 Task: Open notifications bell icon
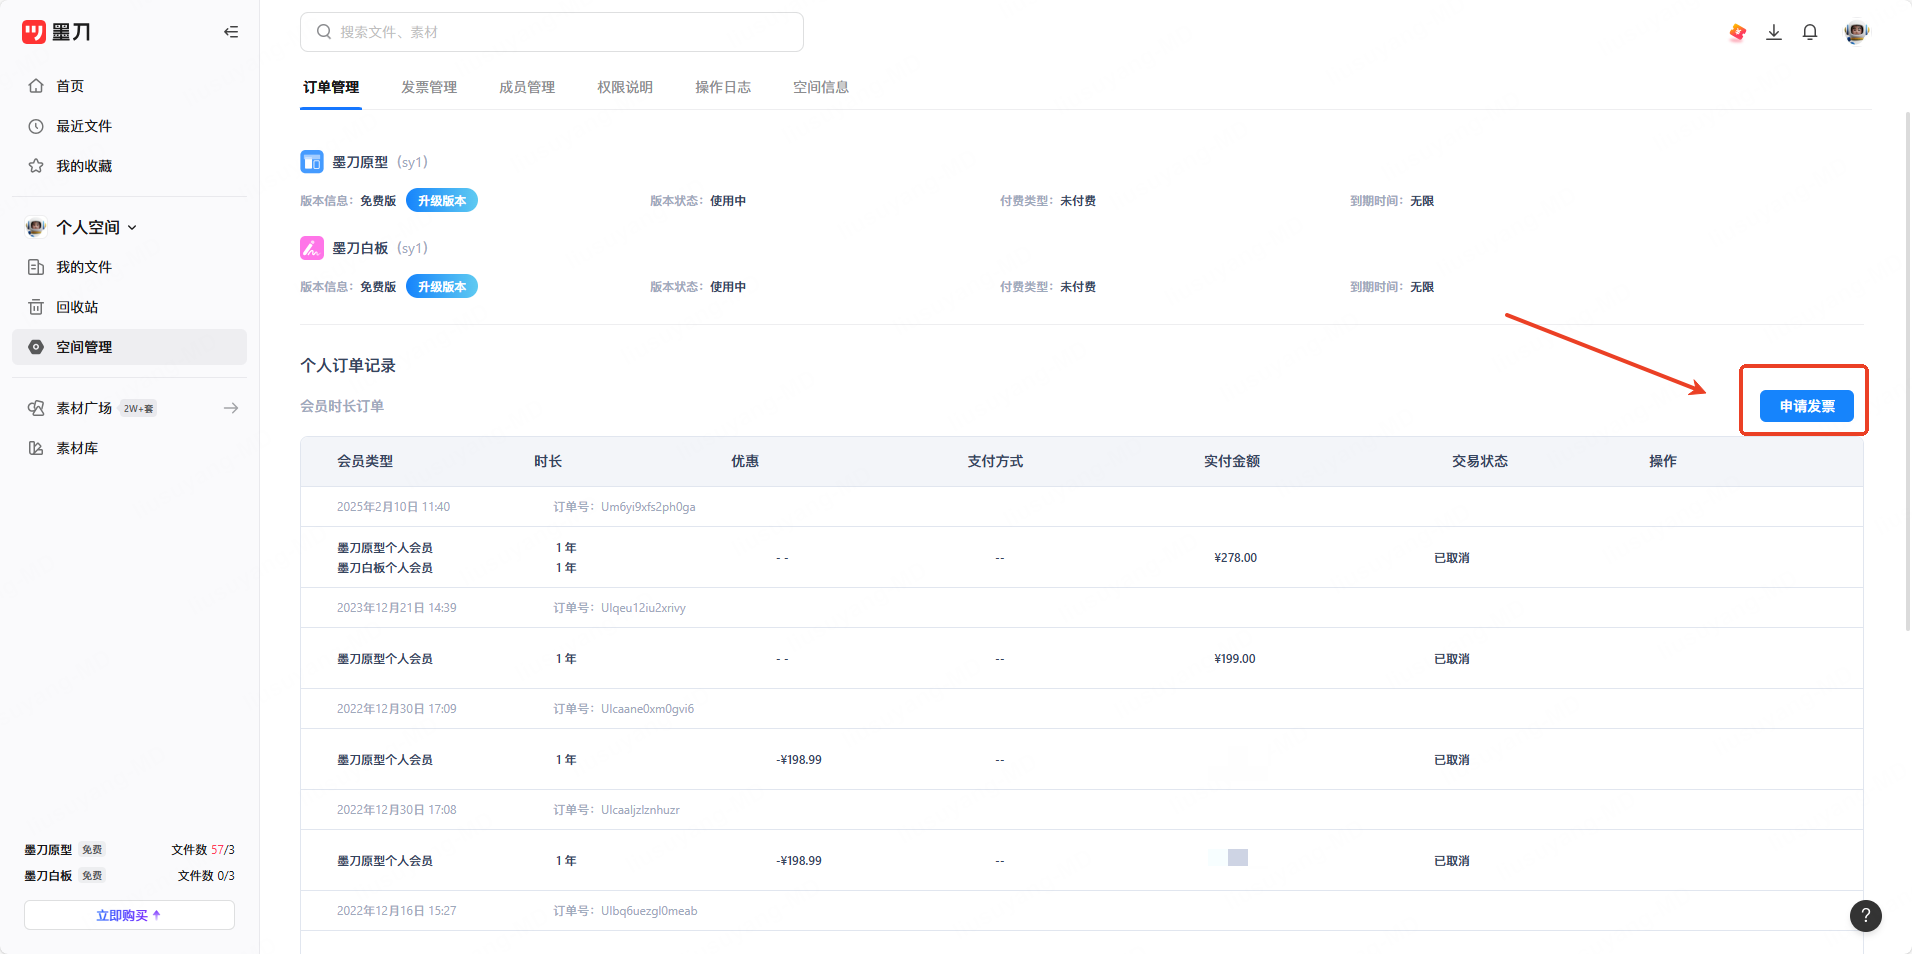tap(1810, 32)
